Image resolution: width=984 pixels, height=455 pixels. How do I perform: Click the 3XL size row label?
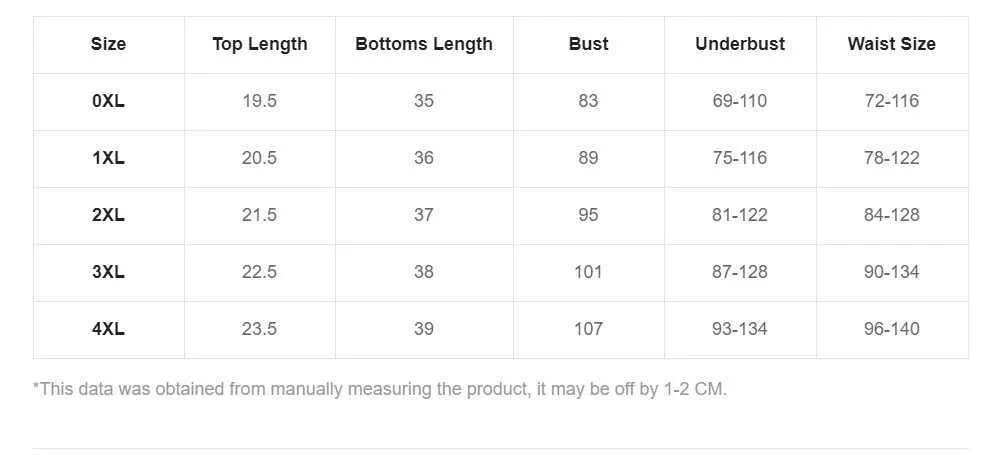point(108,272)
